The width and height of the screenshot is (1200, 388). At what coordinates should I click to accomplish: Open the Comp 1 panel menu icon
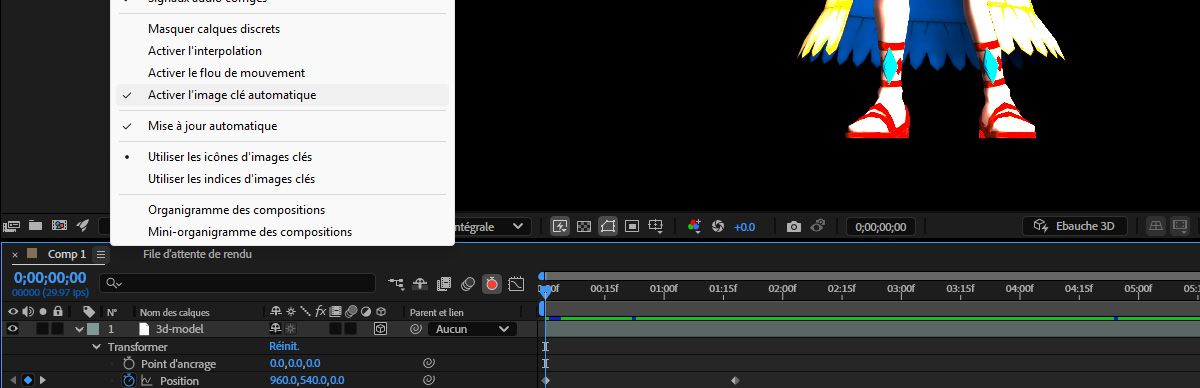click(101, 255)
